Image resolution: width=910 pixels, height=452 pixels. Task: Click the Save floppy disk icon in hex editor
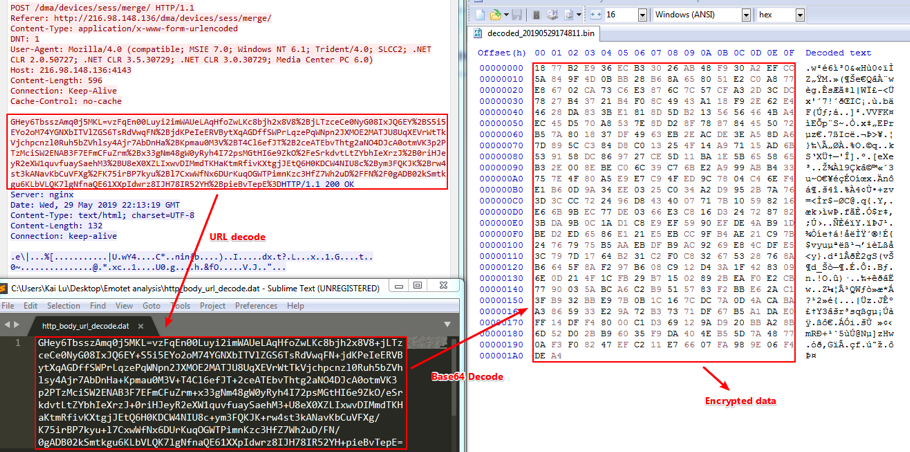point(517,15)
